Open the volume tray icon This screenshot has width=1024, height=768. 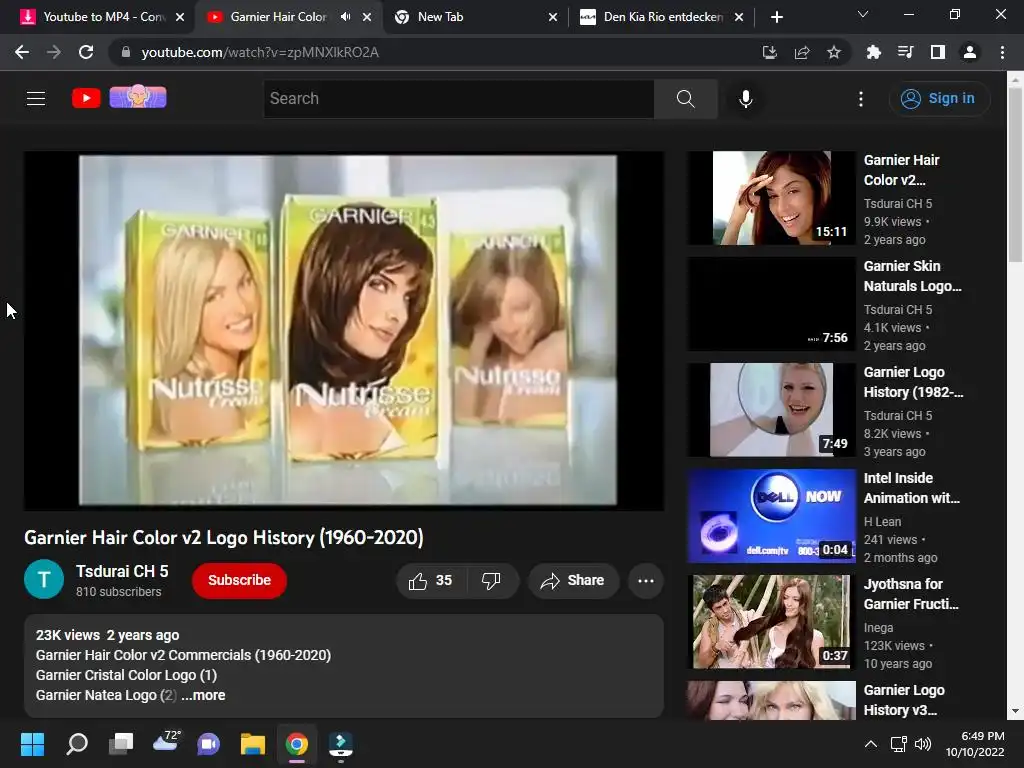coord(923,744)
